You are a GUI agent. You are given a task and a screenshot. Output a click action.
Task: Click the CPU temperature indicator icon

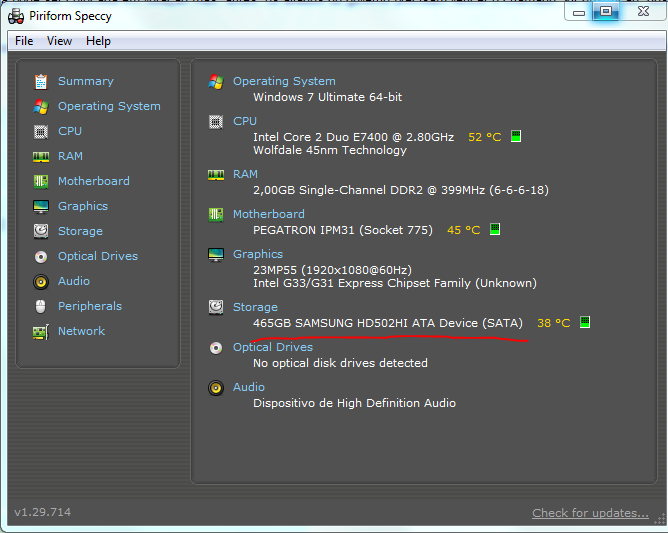tap(516, 136)
